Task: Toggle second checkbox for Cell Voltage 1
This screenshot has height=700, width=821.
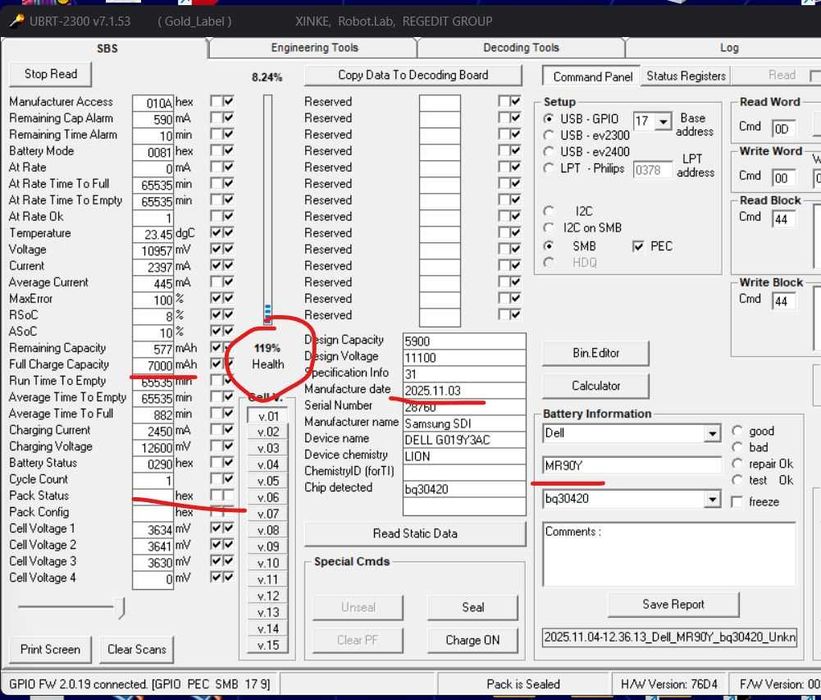Action: tap(228, 528)
